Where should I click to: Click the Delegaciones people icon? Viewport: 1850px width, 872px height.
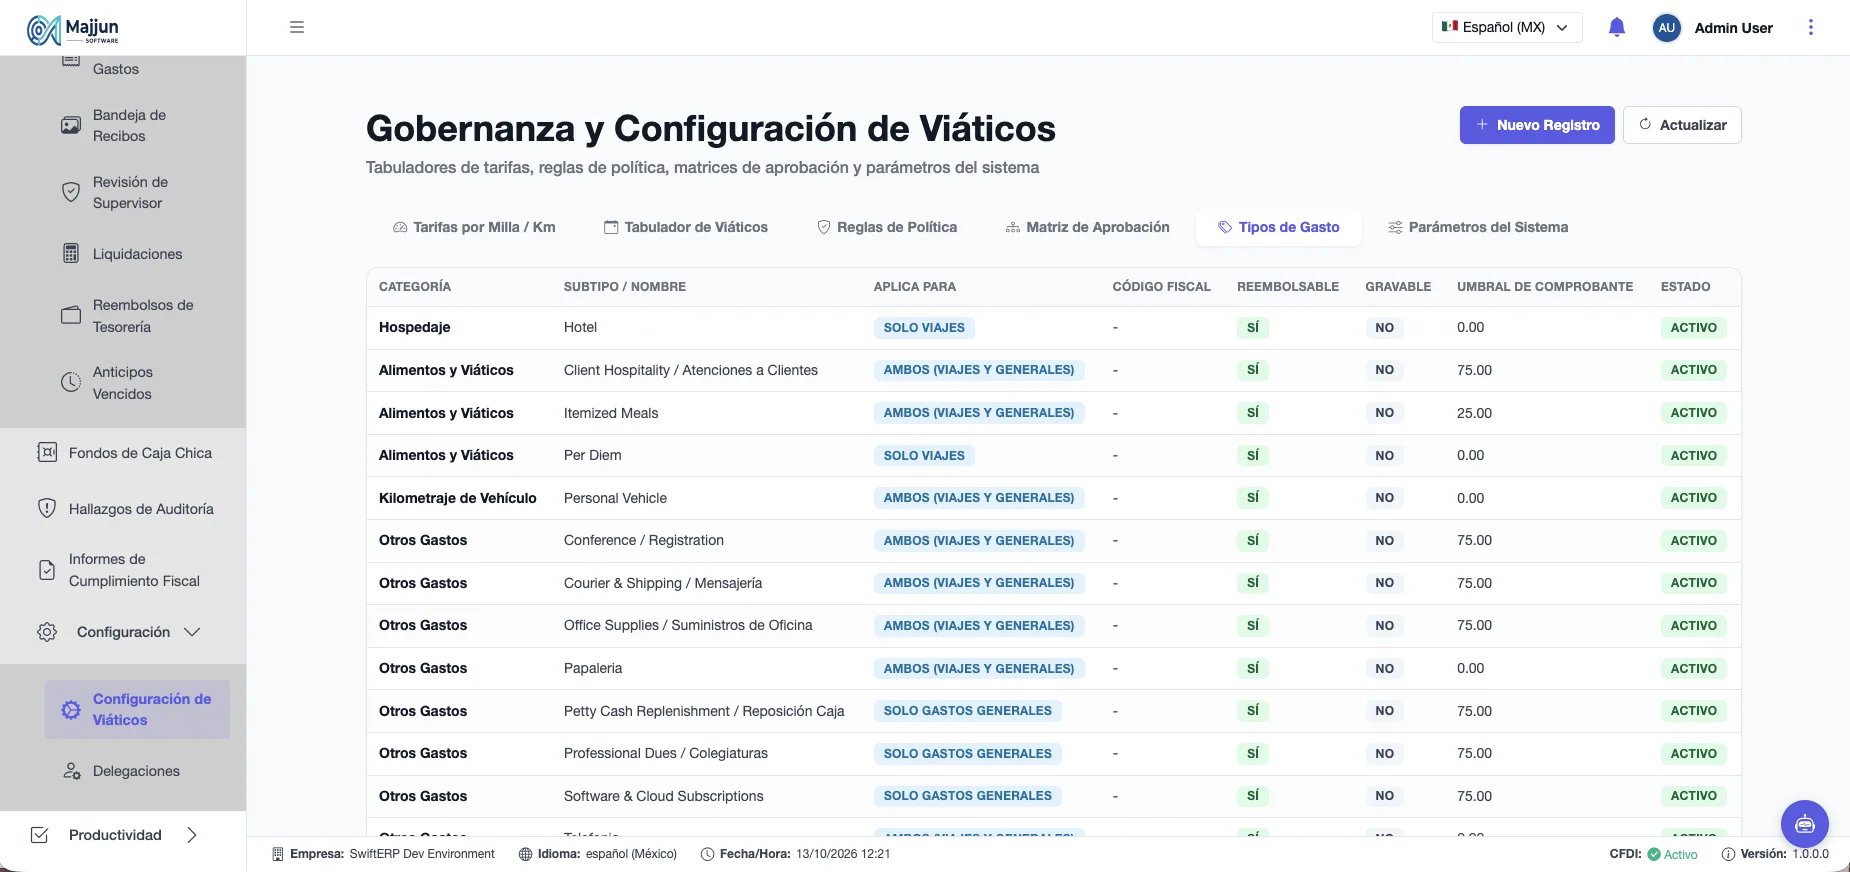[71, 771]
